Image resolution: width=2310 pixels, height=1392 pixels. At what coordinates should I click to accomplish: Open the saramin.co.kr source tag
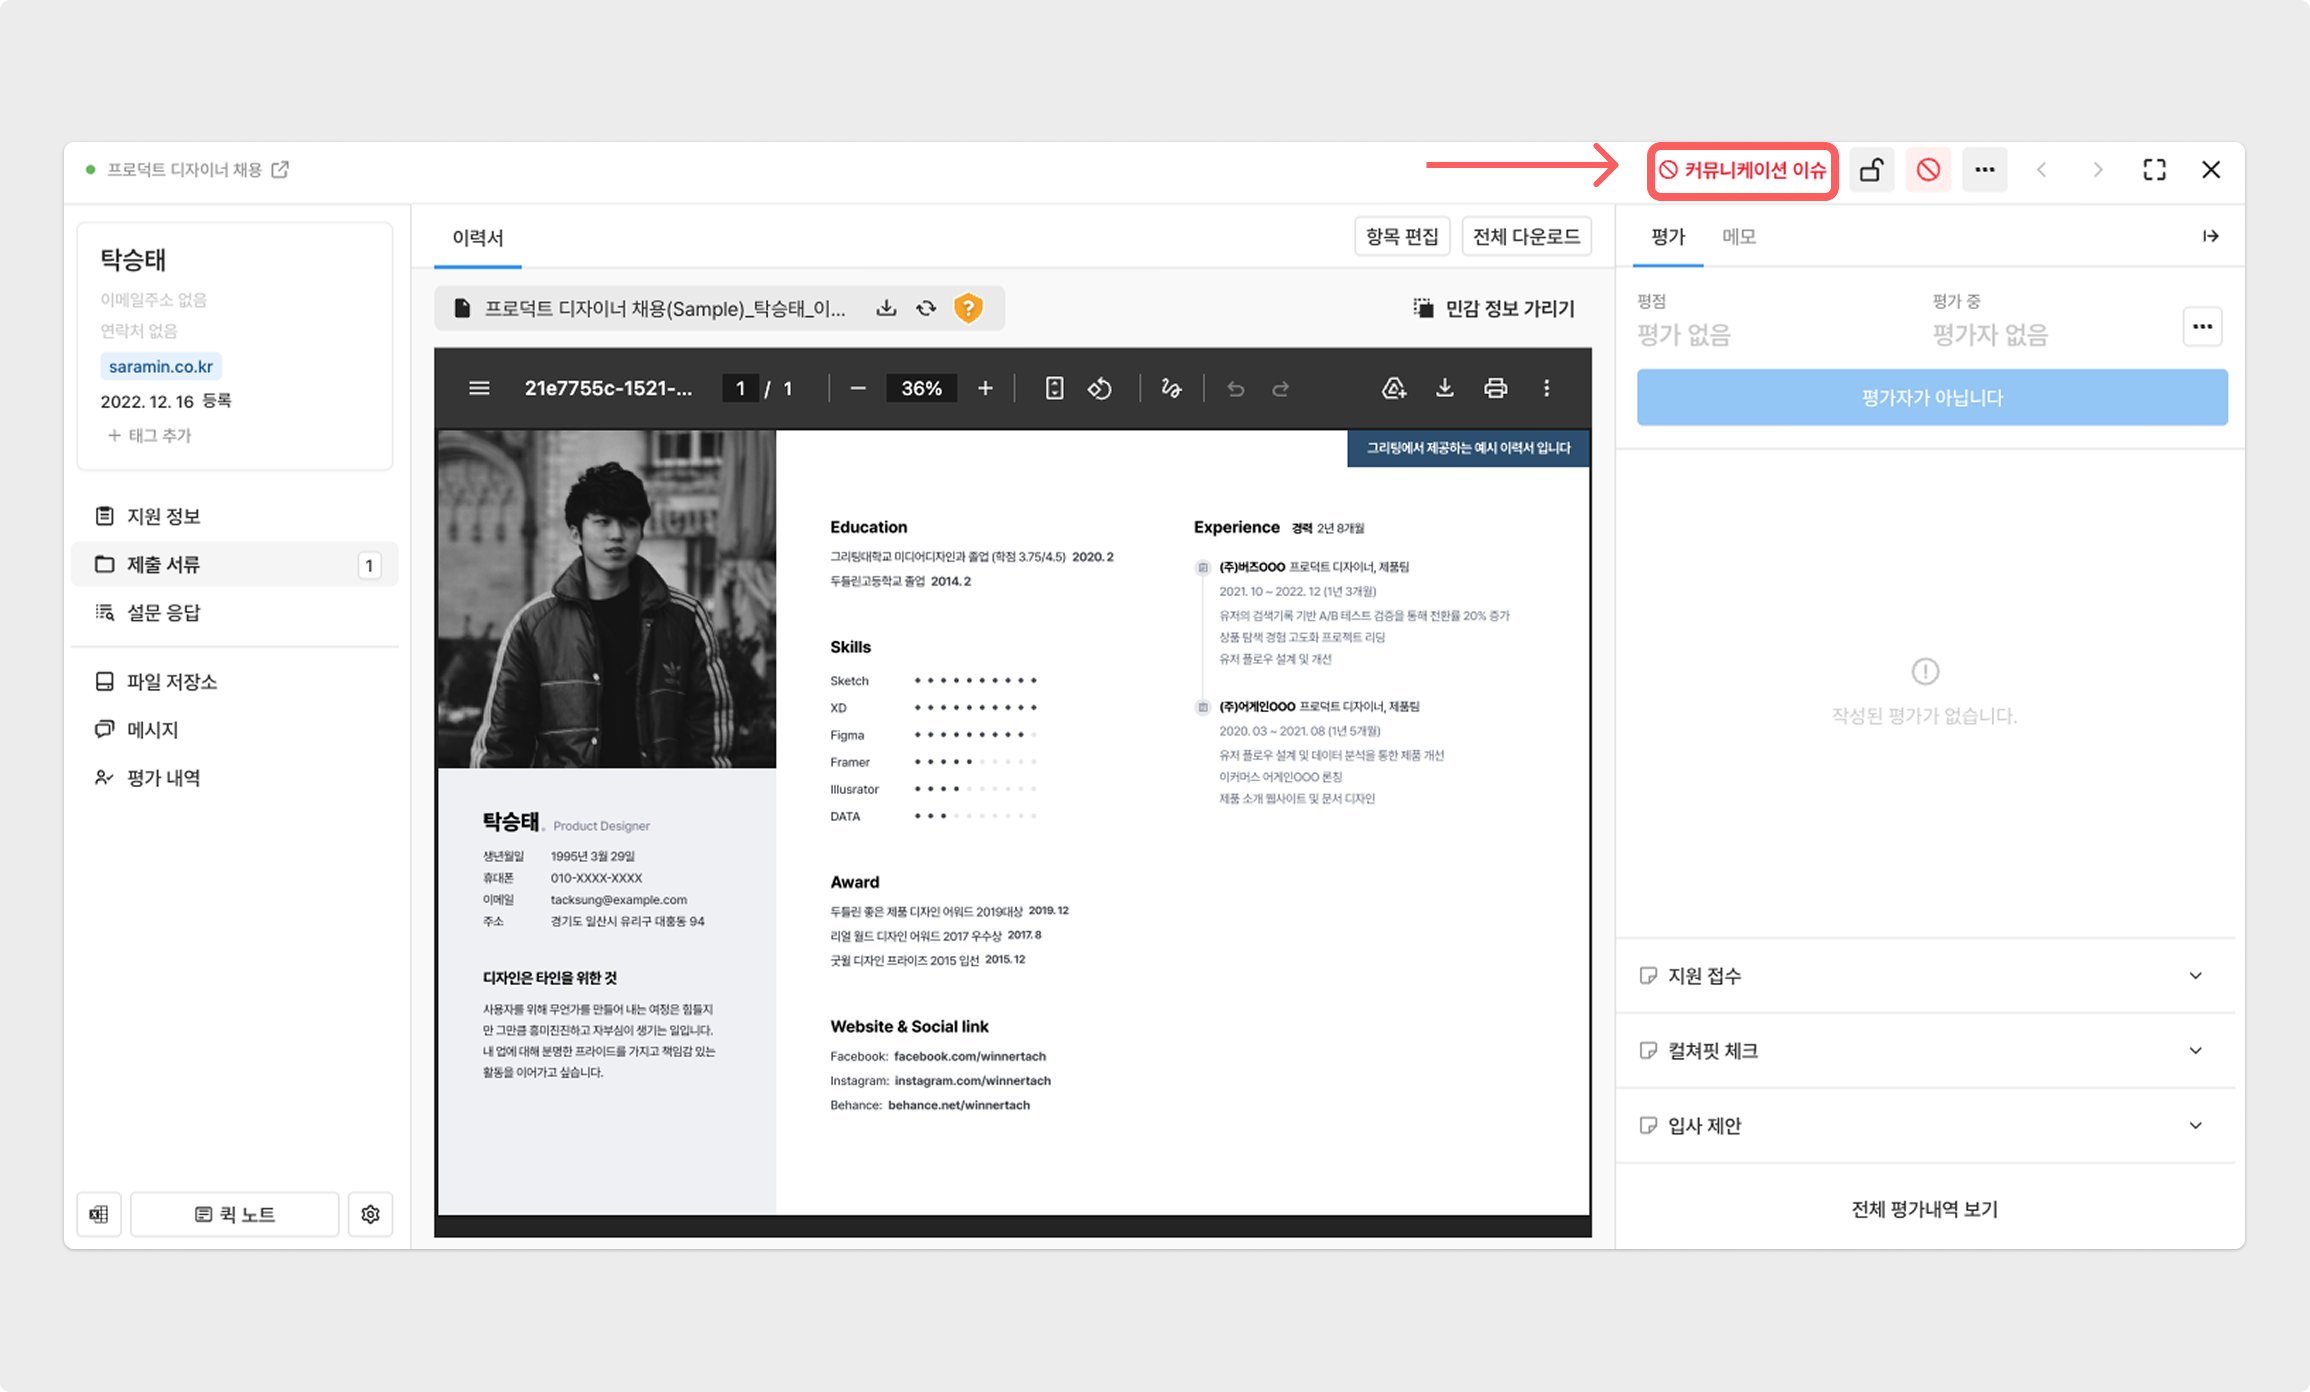point(161,366)
